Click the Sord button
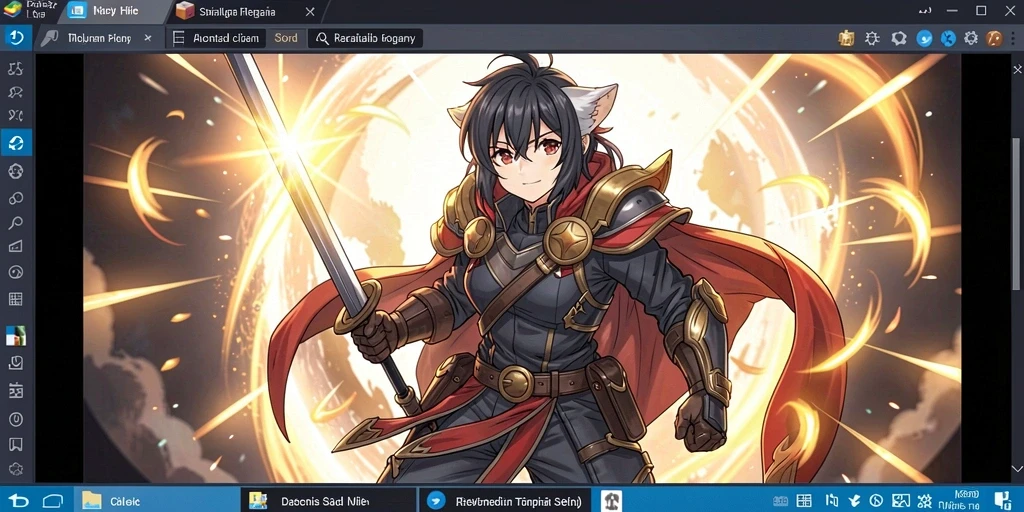 [286, 38]
